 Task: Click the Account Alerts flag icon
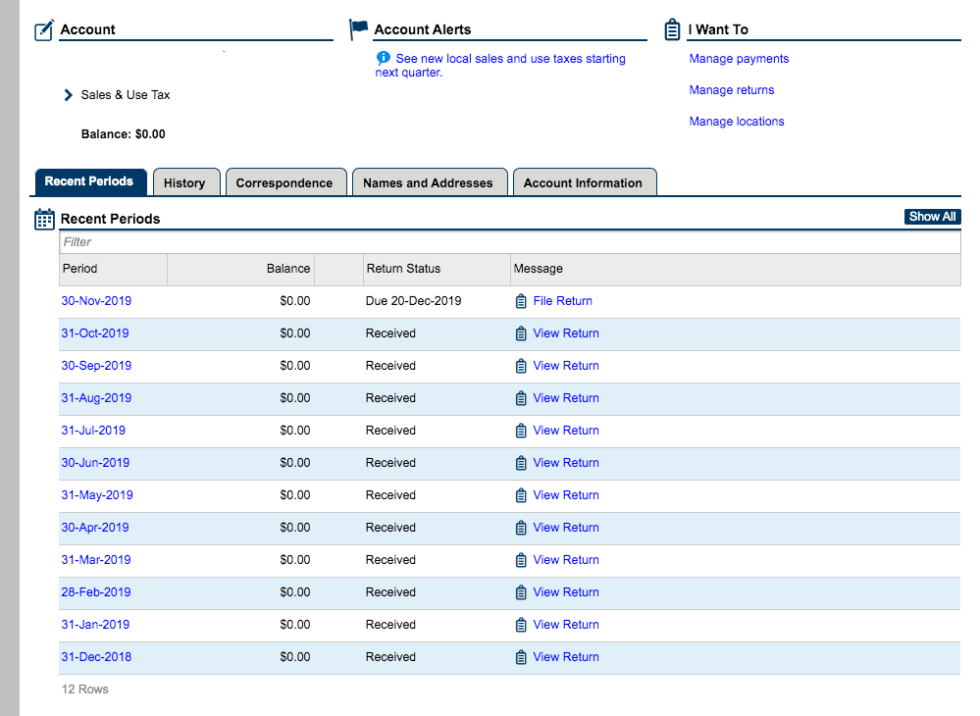point(358,30)
